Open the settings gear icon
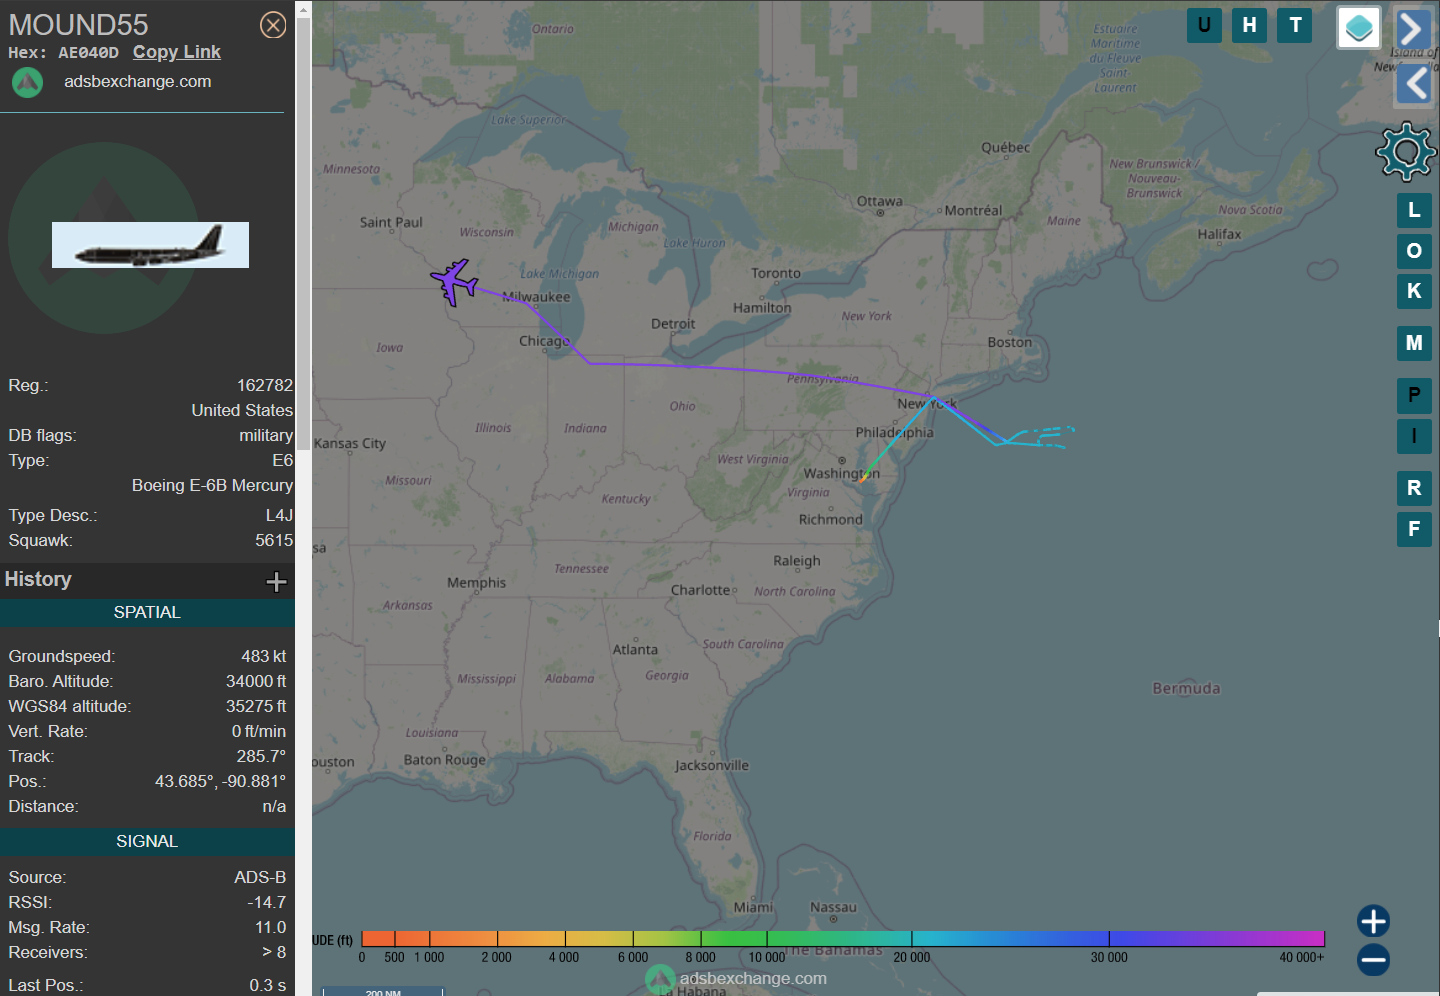This screenshot has width=1440, height=996. [1406, 151]
